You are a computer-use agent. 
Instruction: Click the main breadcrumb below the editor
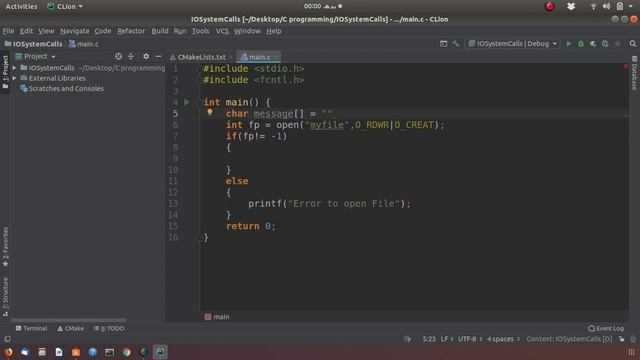click(217, 317)
